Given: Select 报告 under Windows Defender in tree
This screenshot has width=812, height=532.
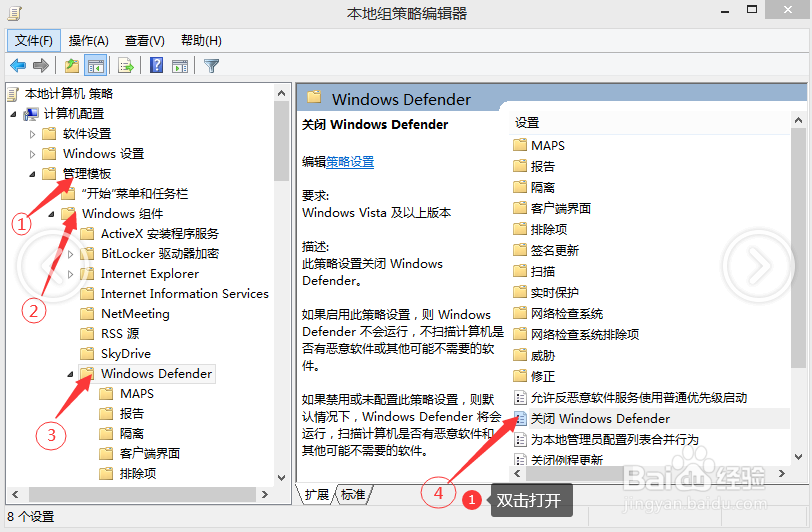Looking at the screenshot, I should click(x=132, y=413).
